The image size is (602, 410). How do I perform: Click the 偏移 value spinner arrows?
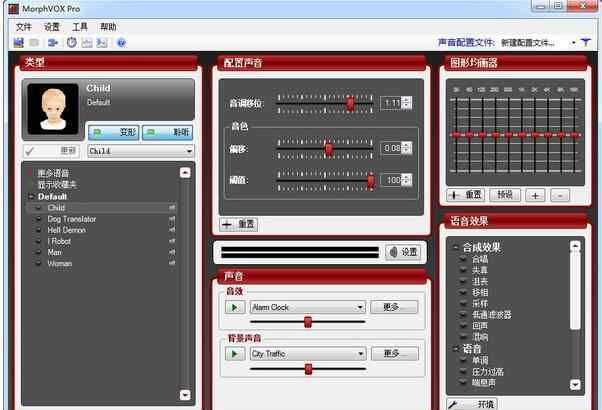pos(408,148)
